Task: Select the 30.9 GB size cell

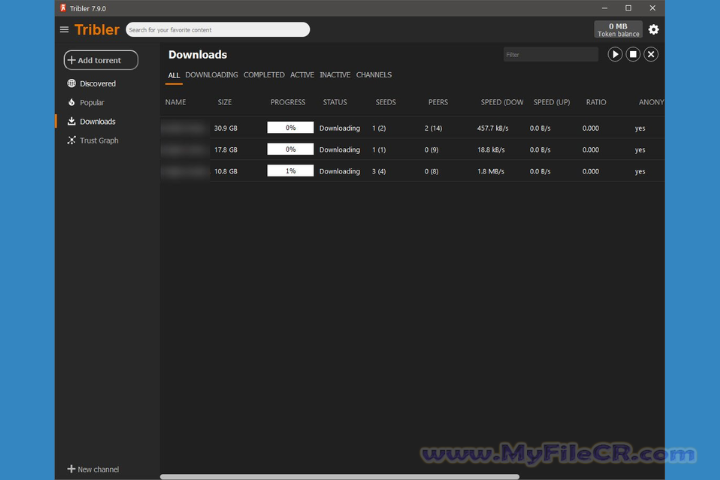Action: [x=226, y=129]
